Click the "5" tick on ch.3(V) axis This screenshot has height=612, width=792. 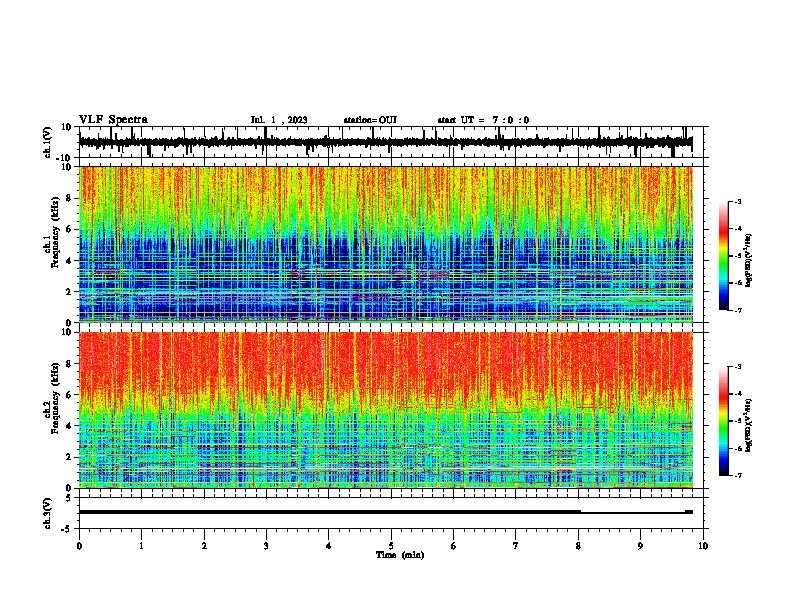(70, 498)
